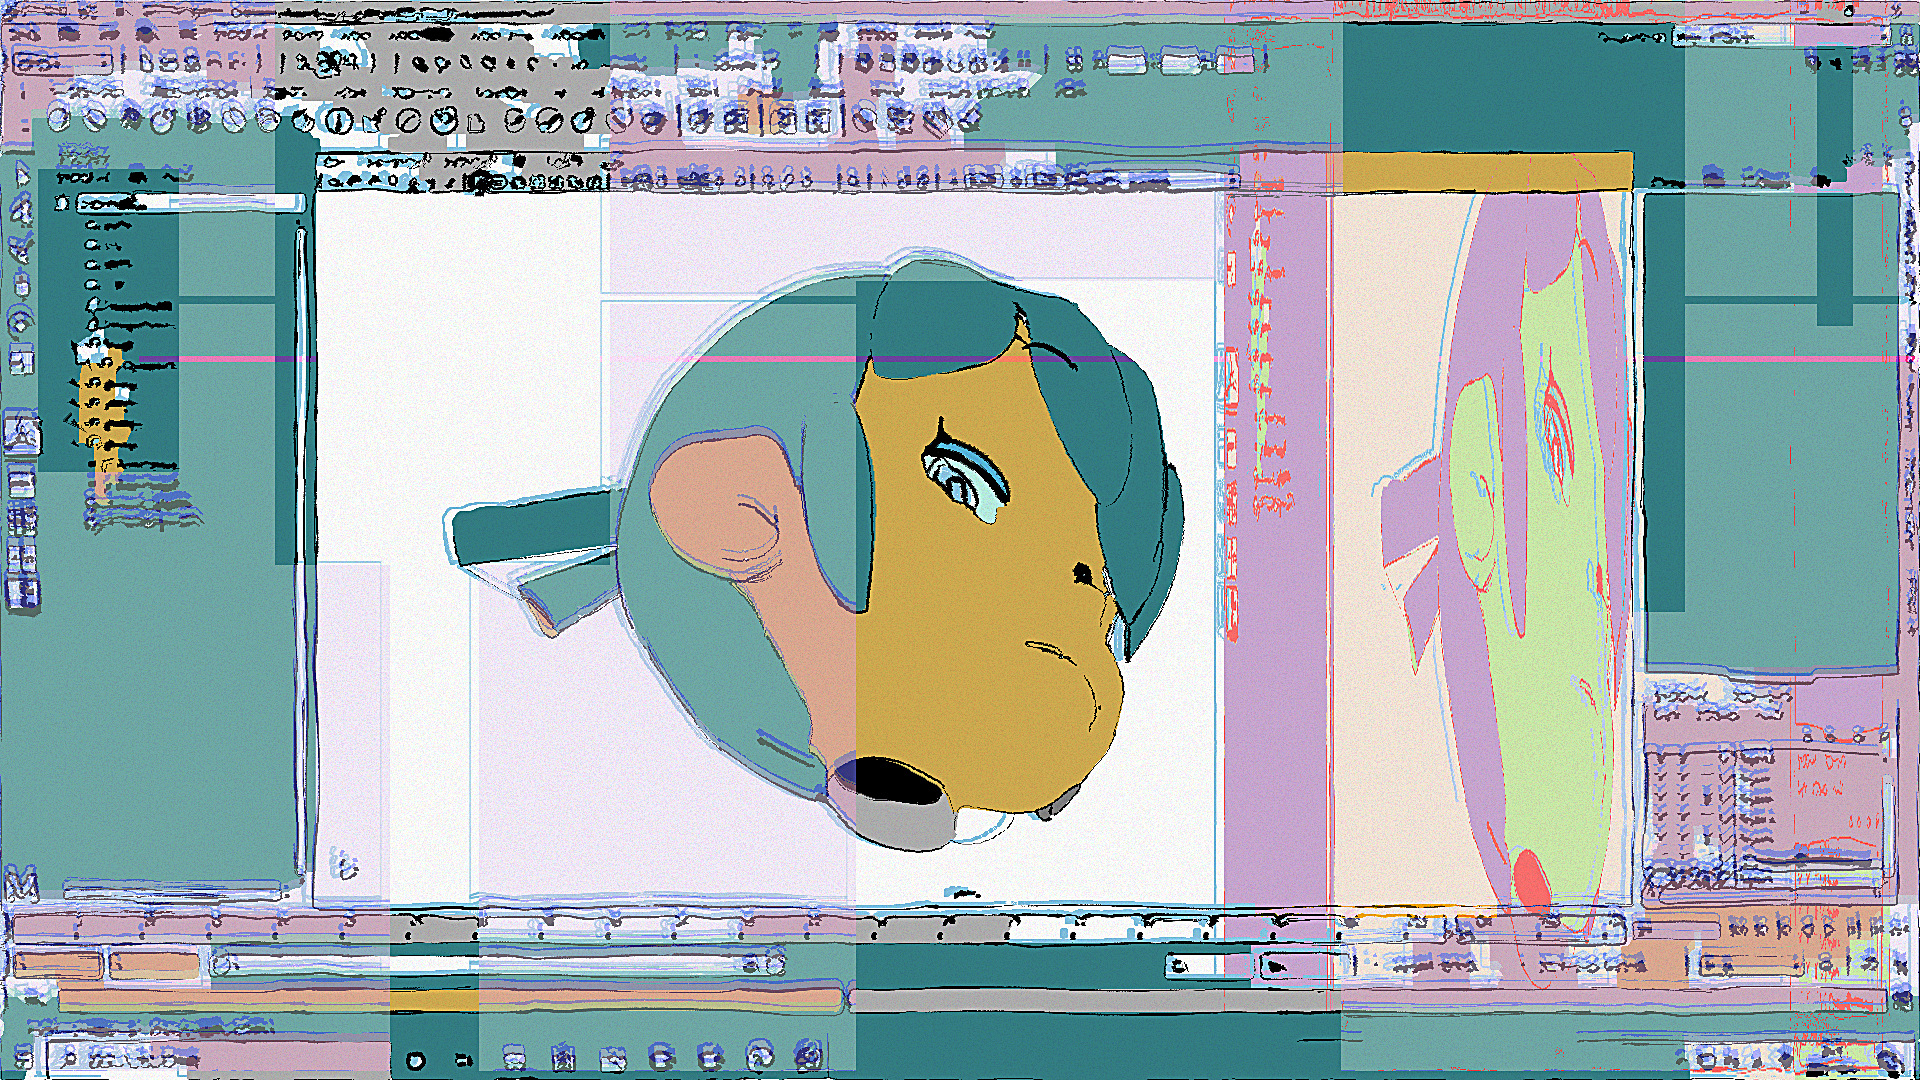Toggle visibility box of second display layer
Image resolution: width=1920 pixels, height=1080 pixels.
pos(1660,776)
